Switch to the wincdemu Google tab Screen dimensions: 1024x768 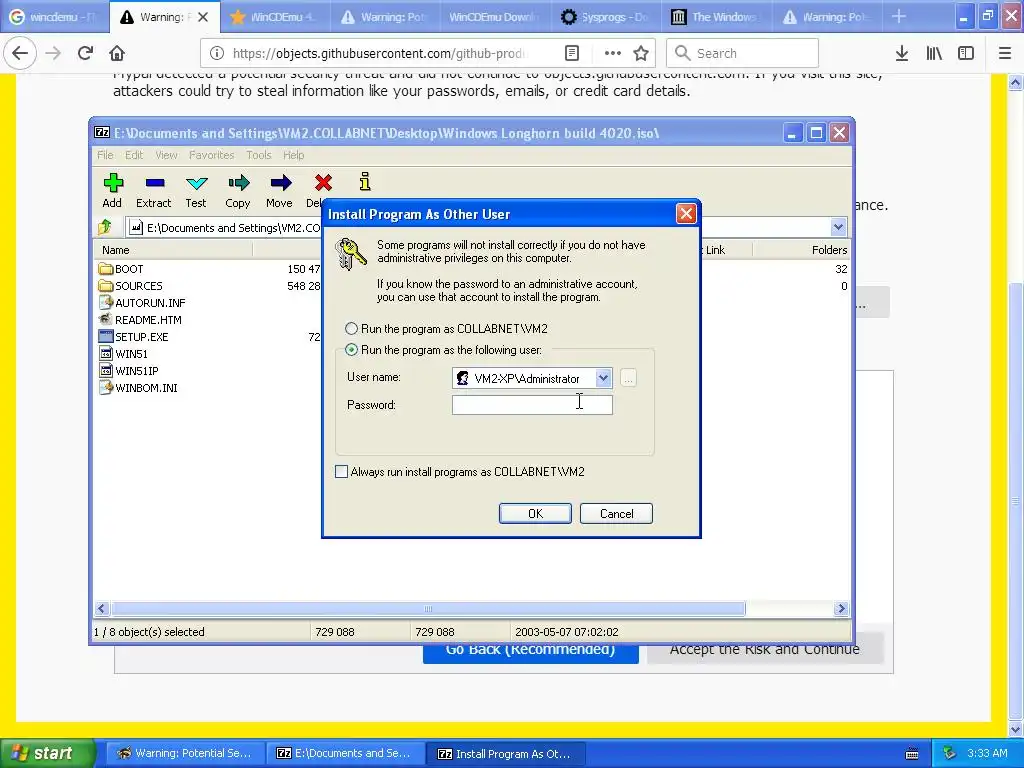(x=54, y=17)
